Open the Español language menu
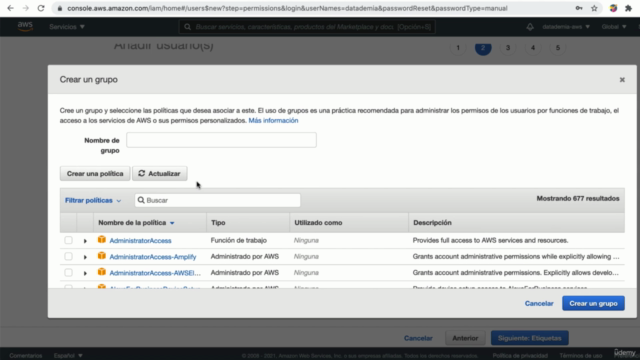Image resolution: width=640 pixels, height=360 pixels. [x=68, y=356]
